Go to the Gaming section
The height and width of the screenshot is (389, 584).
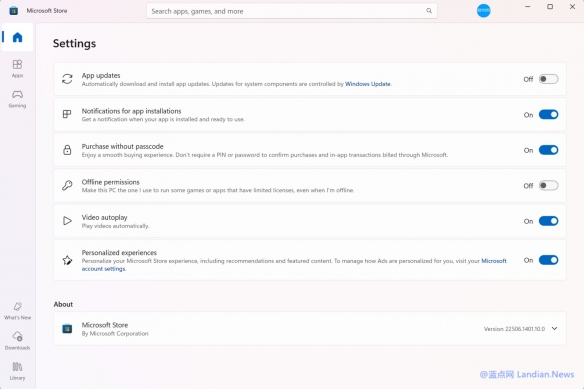(17, 99)
